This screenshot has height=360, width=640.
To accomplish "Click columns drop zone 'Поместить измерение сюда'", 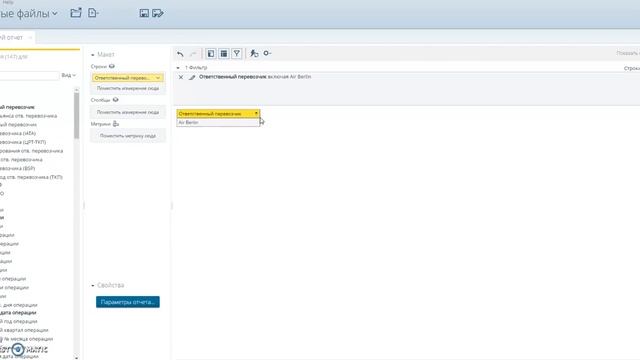I will (x=128, y=112).
